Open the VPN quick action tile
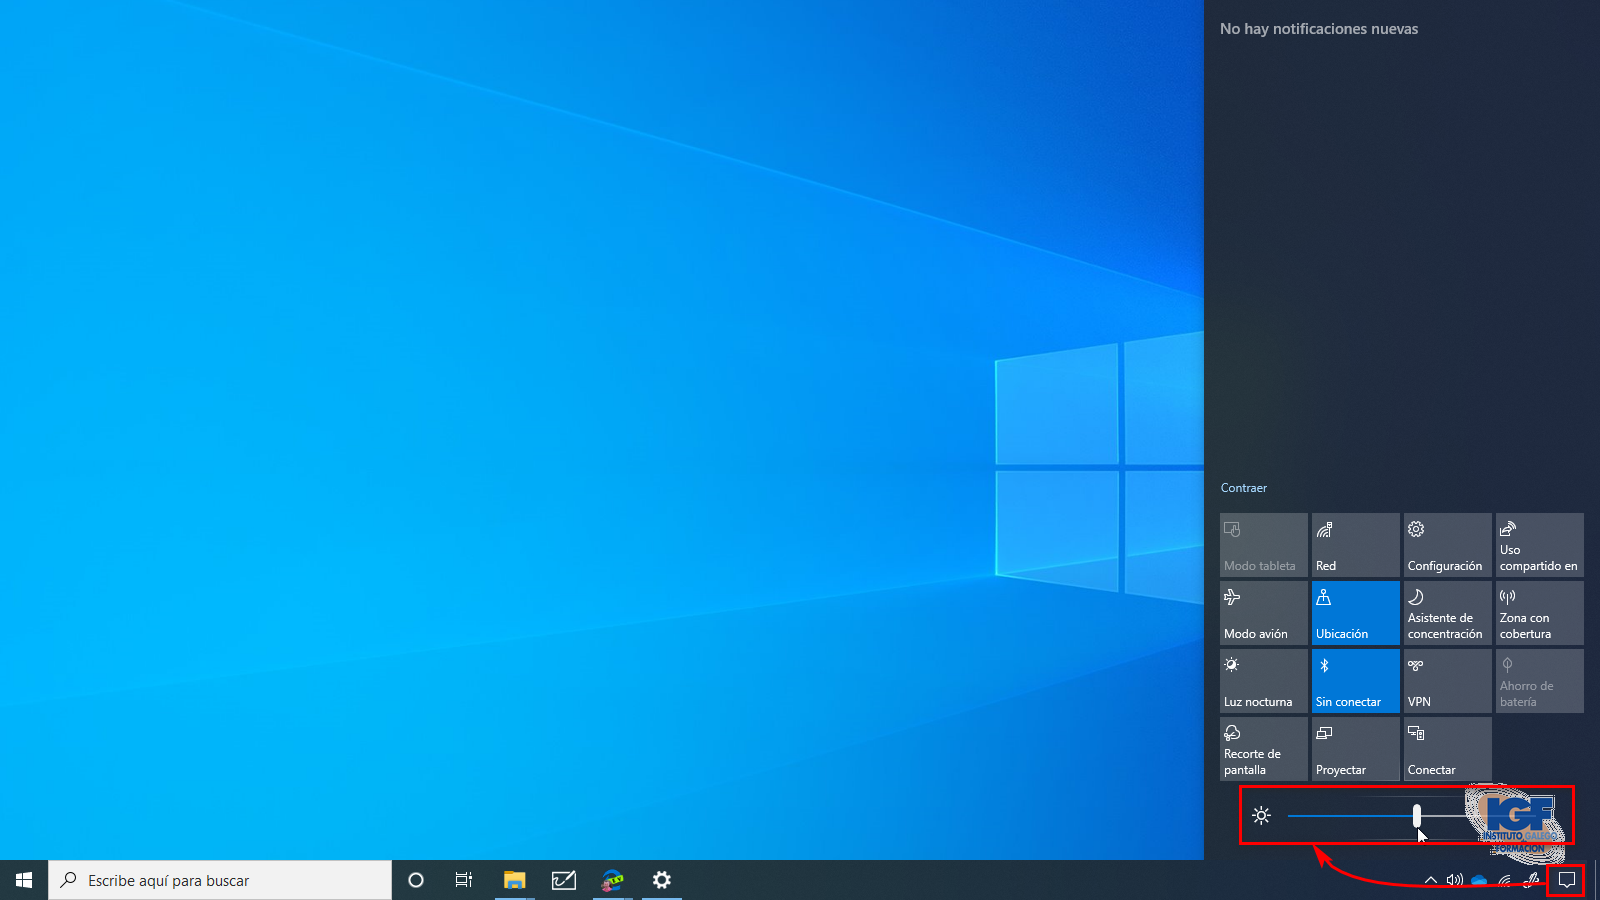 point(1447,681)
